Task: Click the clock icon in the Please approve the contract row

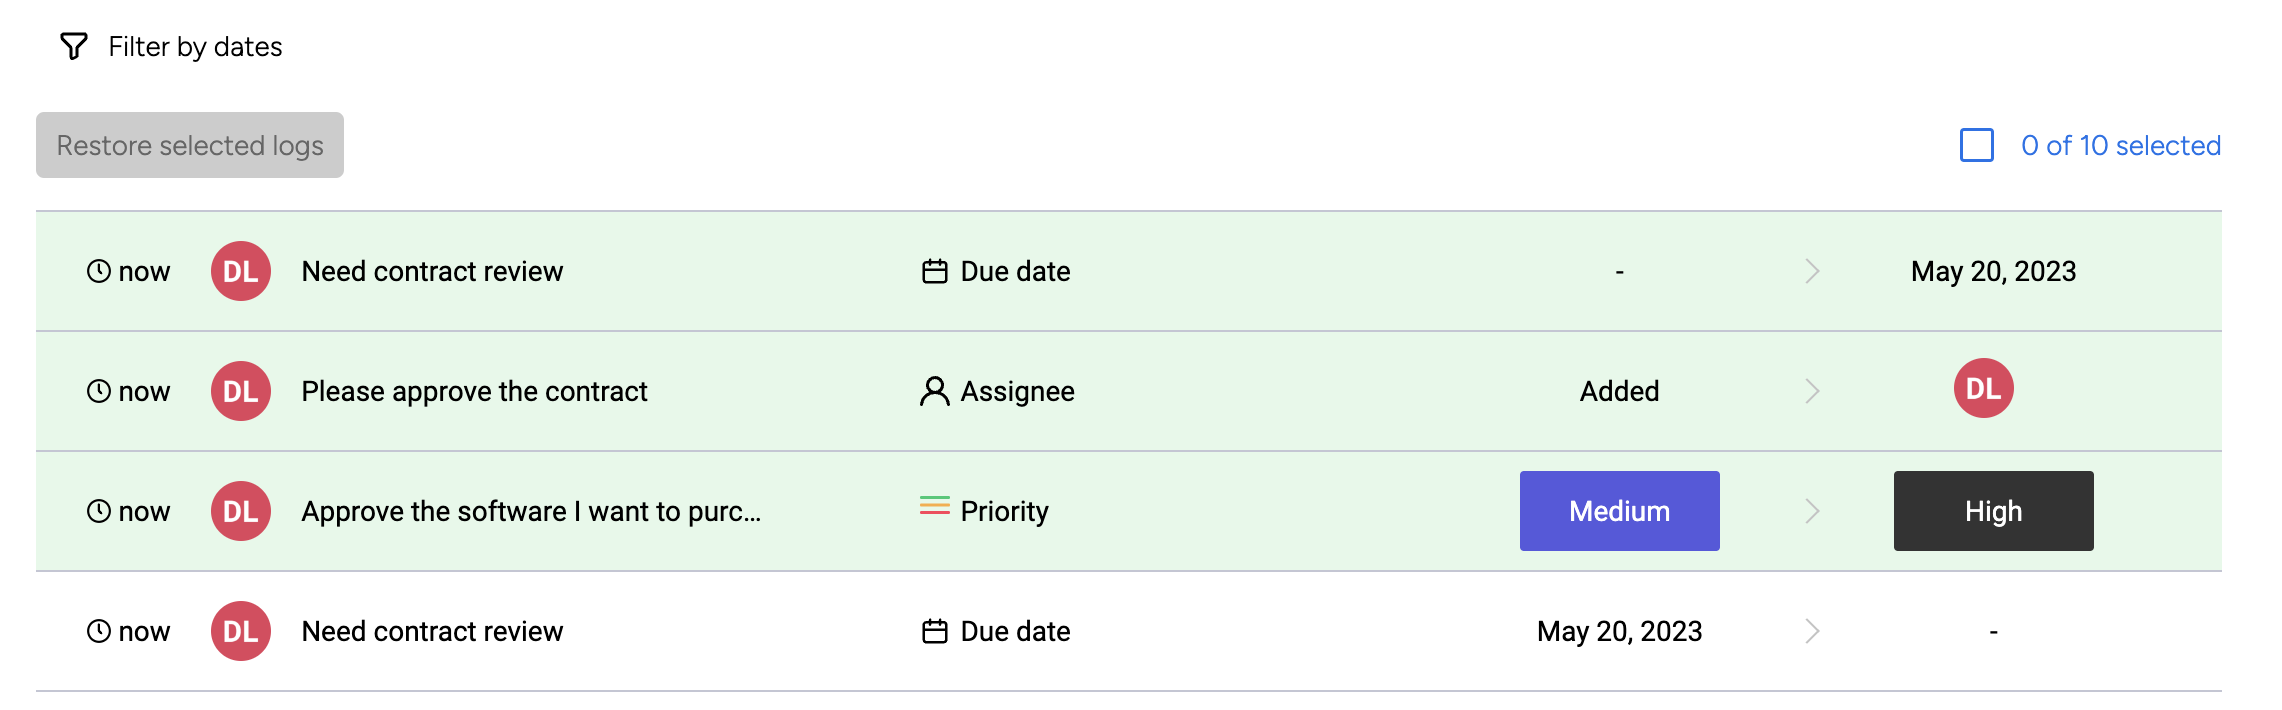Action: click(98, 391)
